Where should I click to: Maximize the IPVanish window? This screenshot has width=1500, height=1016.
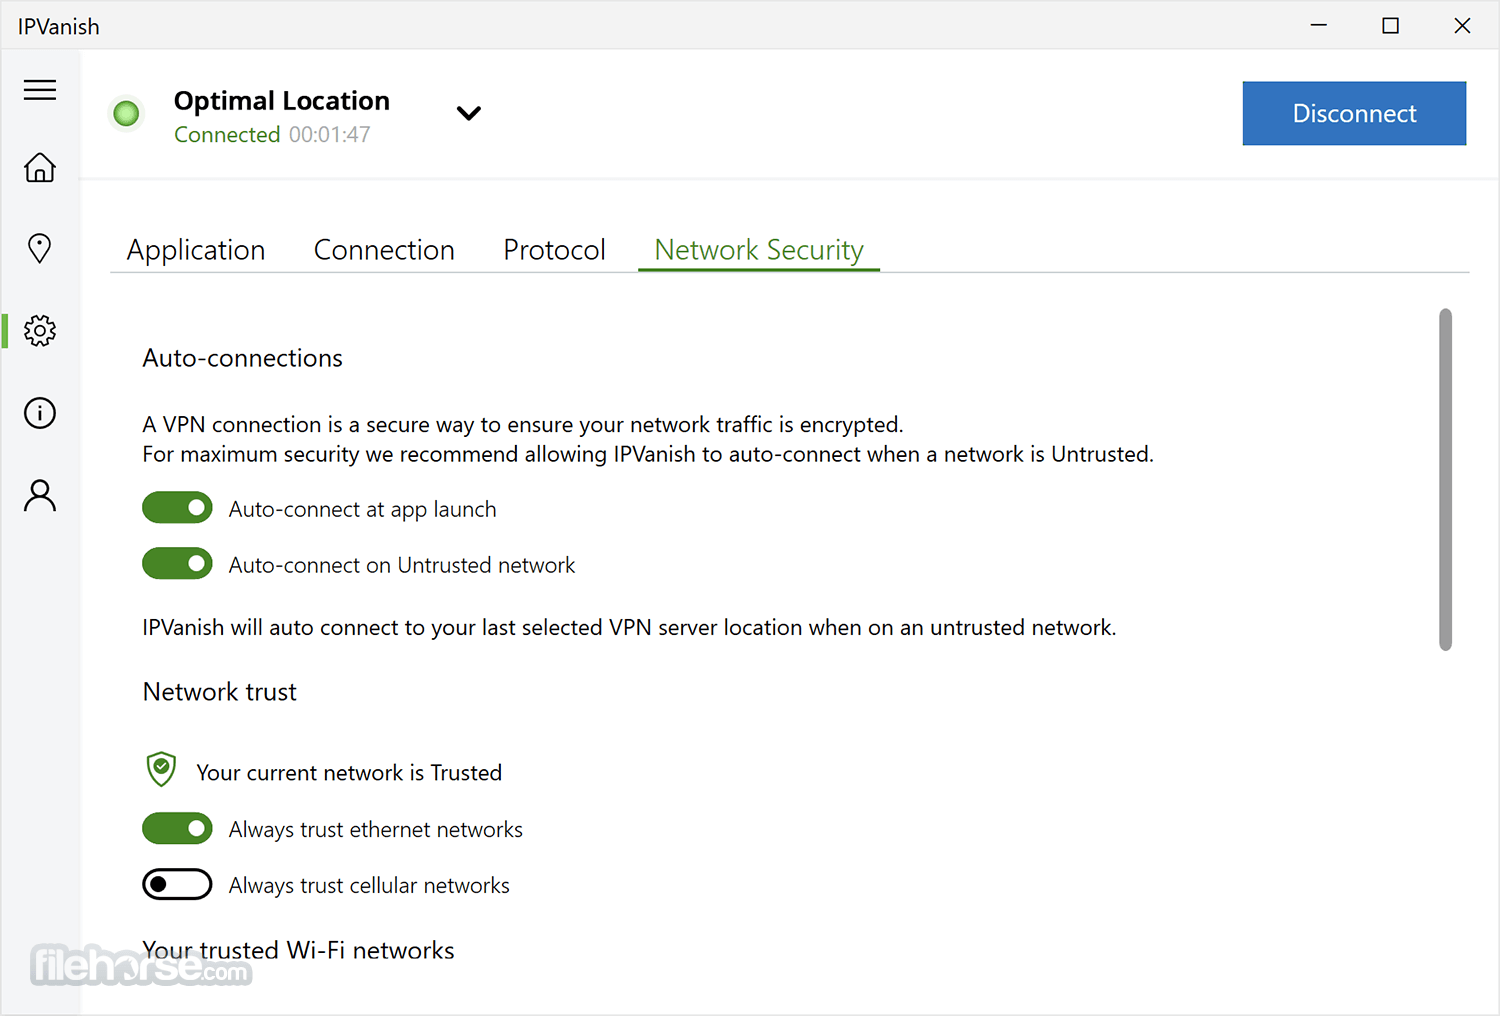pos(1390,25)
